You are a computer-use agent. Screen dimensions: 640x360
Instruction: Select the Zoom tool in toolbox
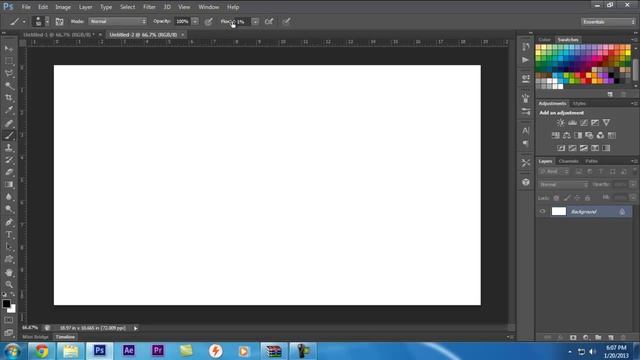[9, 284]
